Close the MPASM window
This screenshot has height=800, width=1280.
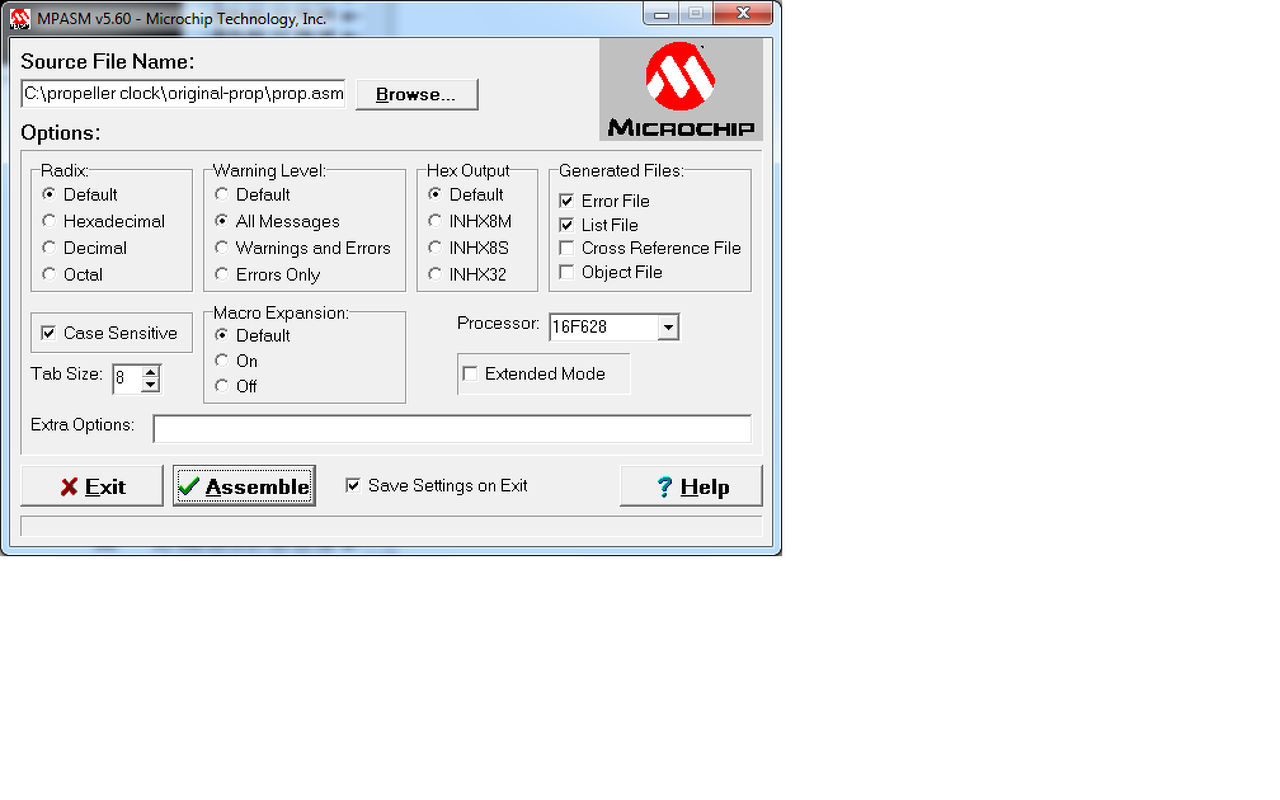pyautogui.click(x=743, y=14)
